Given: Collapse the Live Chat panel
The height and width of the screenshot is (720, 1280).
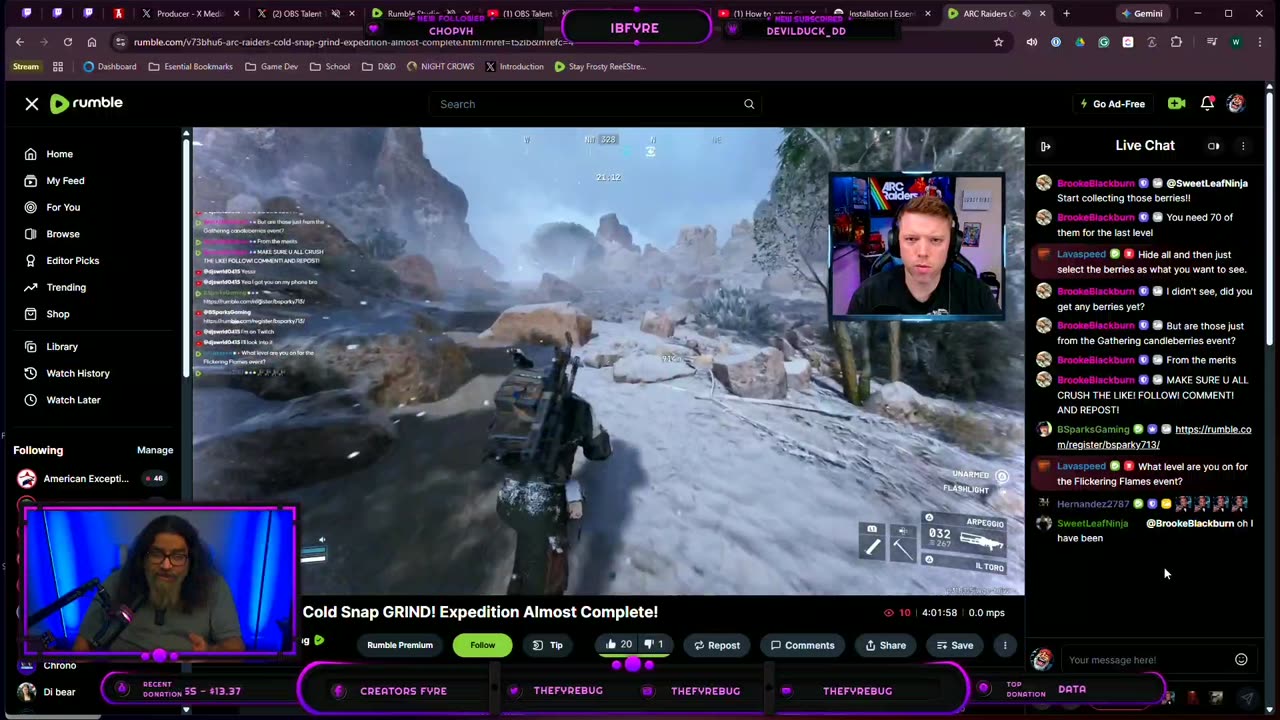Looking at the screenshot, I should (x=1045, y=146).
